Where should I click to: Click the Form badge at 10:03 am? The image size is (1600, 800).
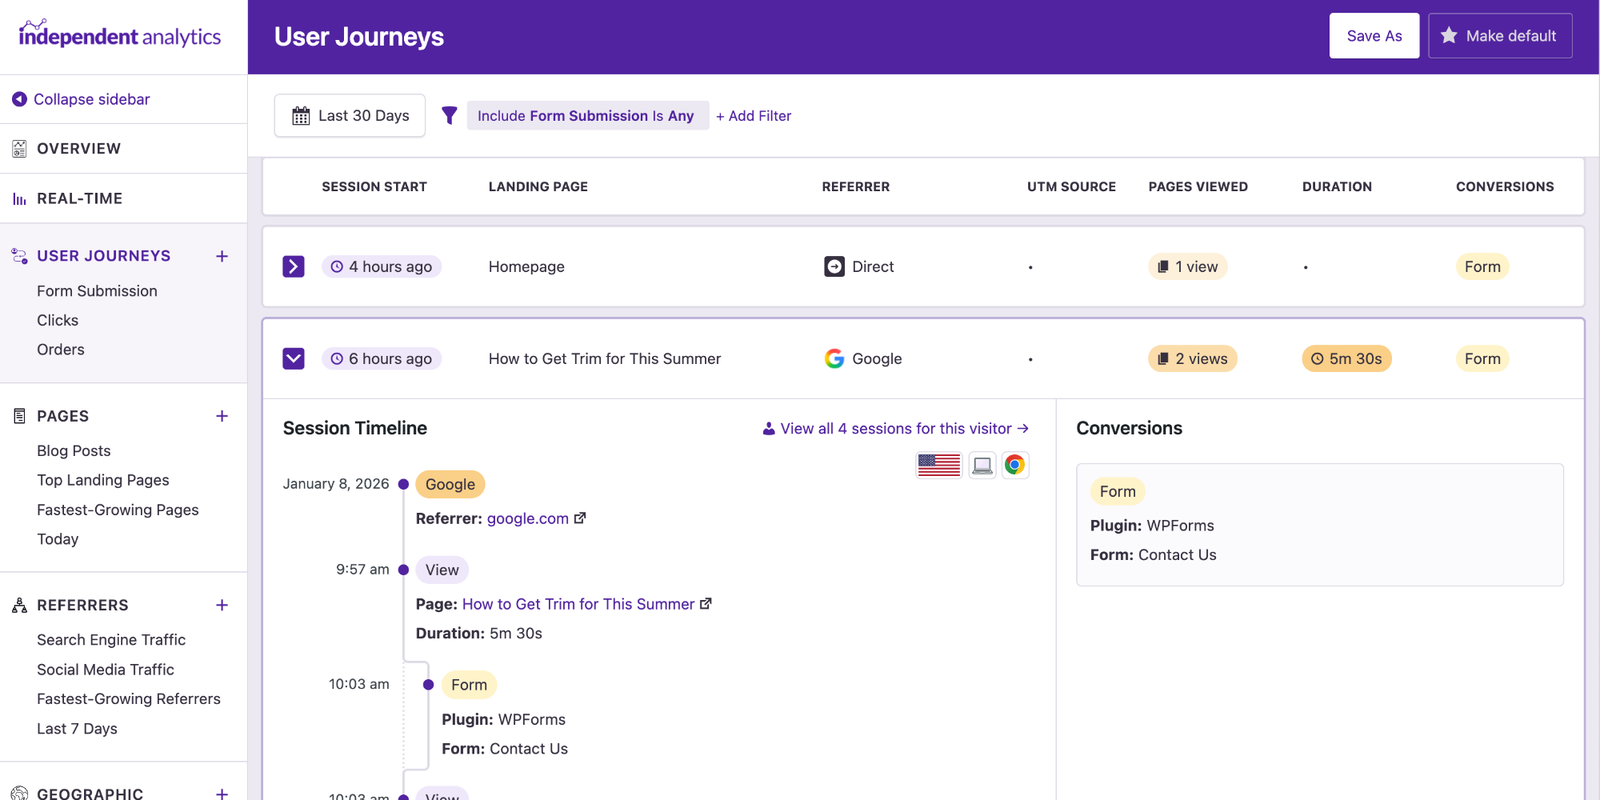pyautogui.click(x=469, y=685)
